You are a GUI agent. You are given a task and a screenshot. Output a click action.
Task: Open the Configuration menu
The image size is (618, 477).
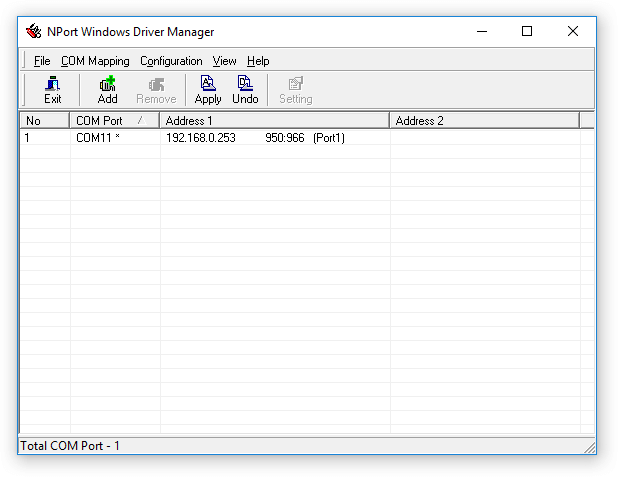pyautogui.click(x=171, y=61)
